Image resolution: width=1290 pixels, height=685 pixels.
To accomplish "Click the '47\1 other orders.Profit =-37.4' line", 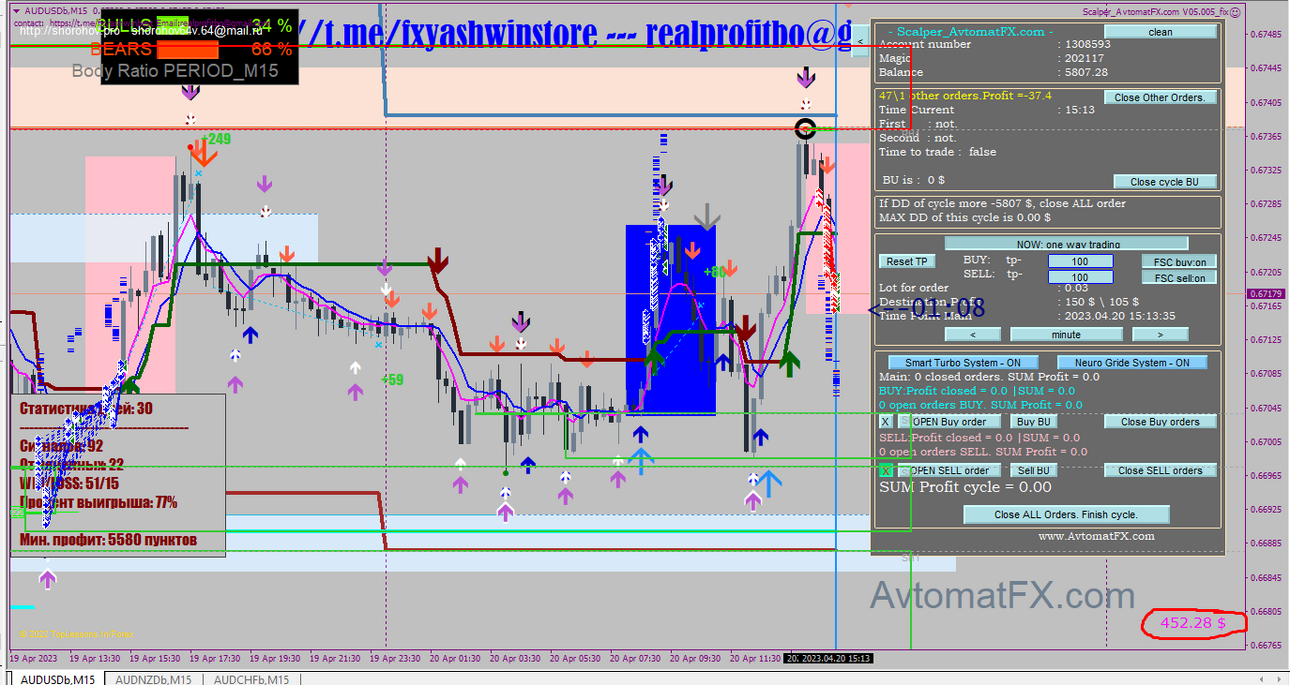I will click(x=967, y=96).
